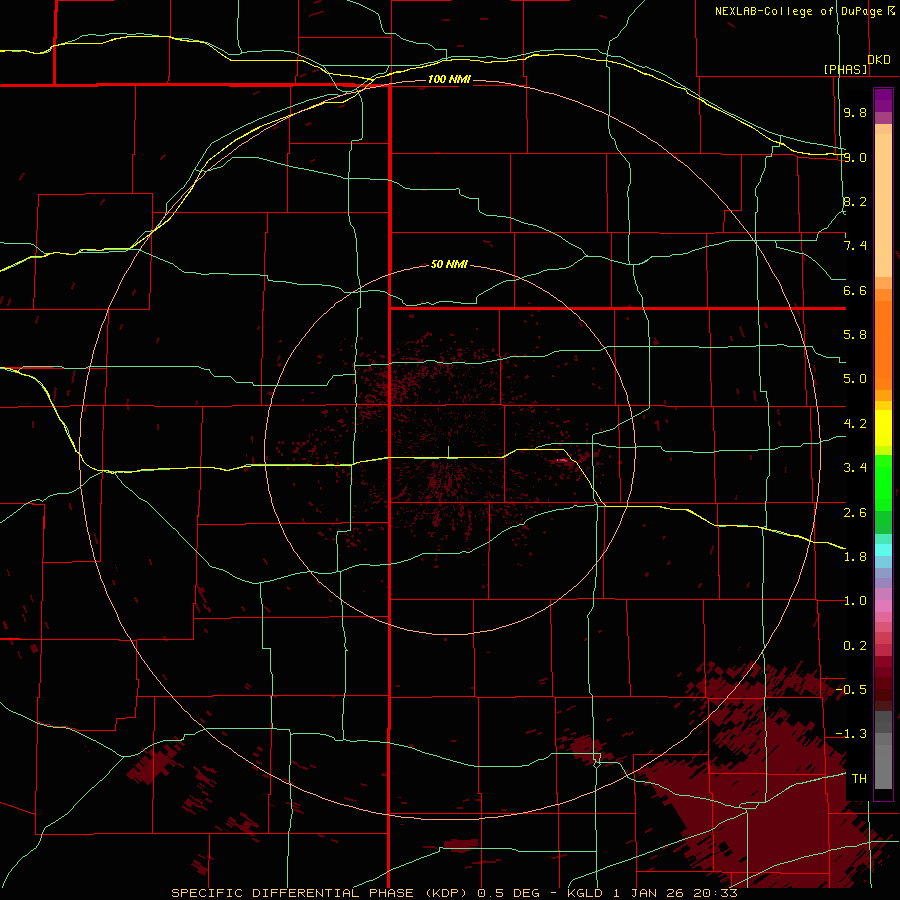Select the 1.8 value on the scale
The width and height of the screenshot is (900, 900).
click(x=855, y=557)
